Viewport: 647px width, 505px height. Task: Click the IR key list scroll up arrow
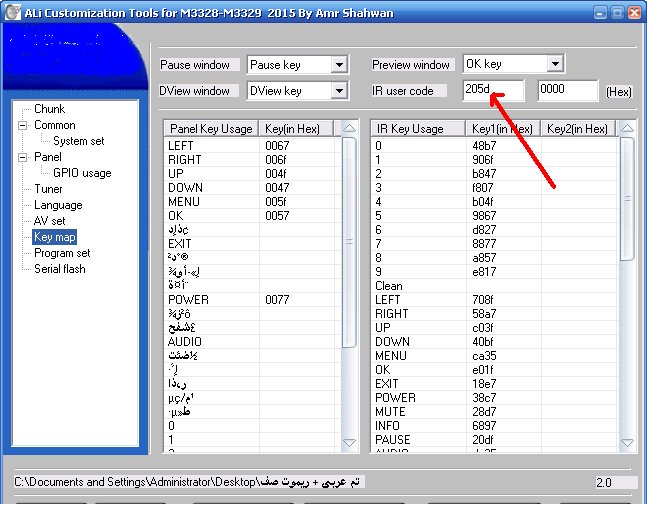(627, 128)
